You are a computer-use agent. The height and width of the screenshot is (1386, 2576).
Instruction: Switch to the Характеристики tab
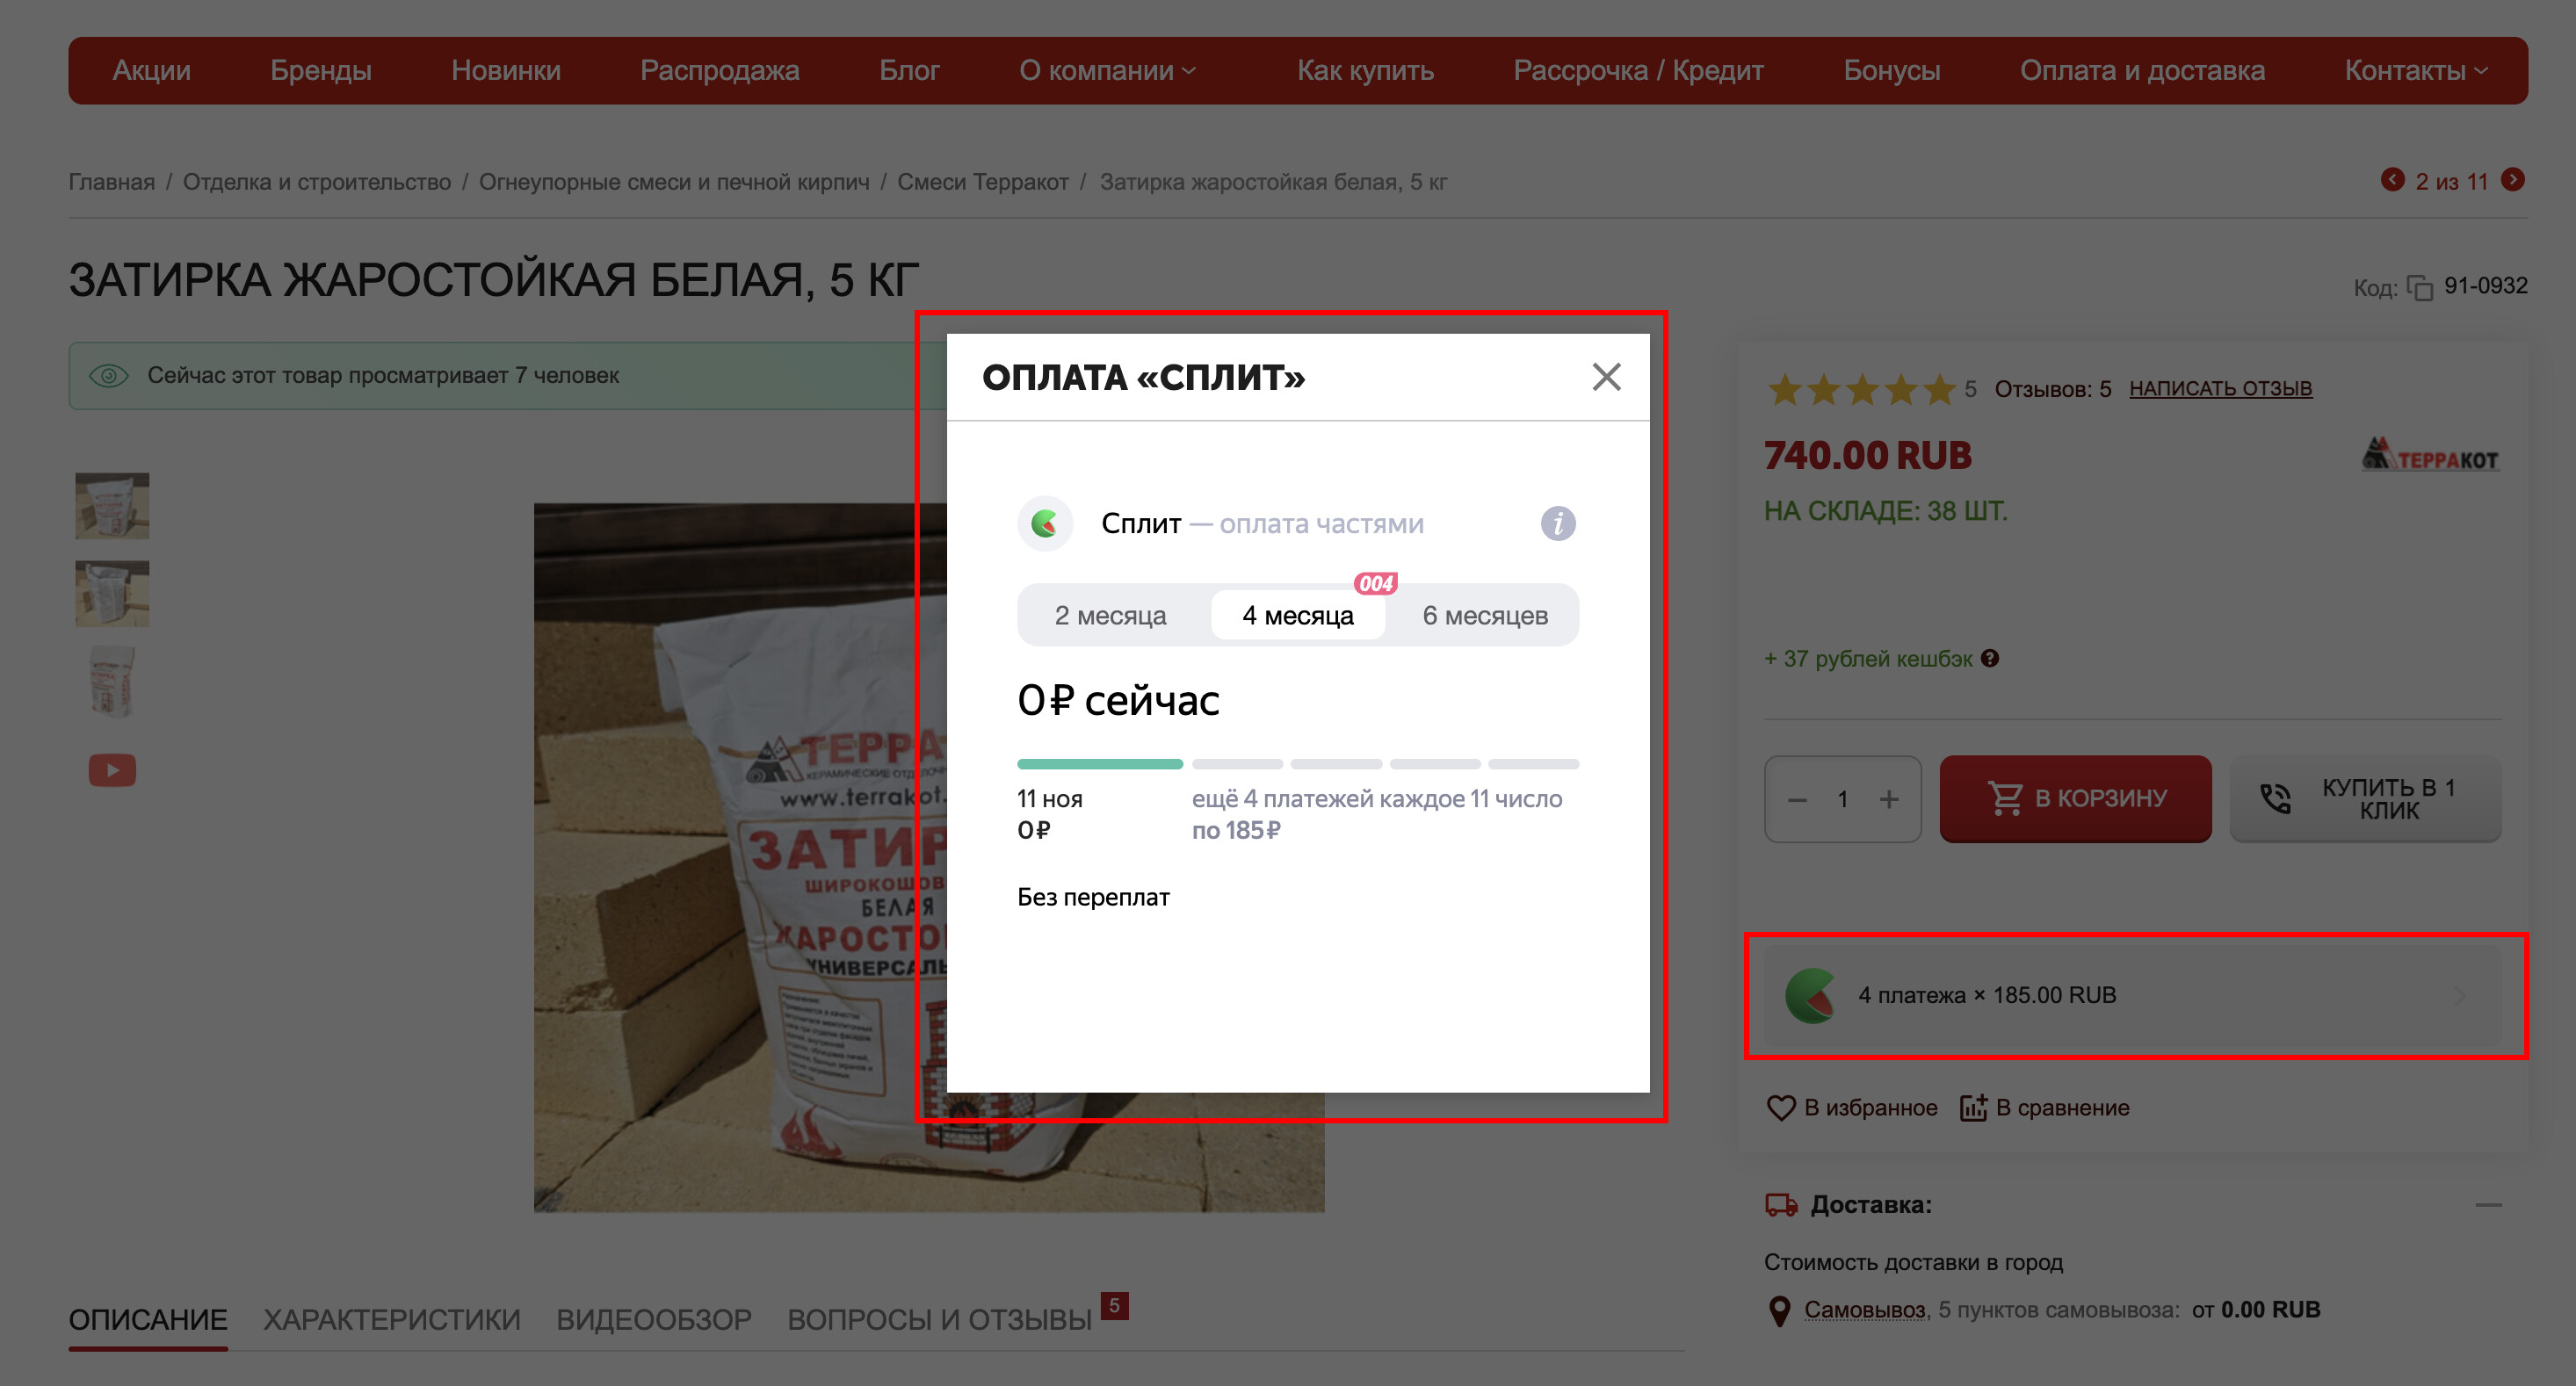pyautogui.click(x=391, y=1319)
